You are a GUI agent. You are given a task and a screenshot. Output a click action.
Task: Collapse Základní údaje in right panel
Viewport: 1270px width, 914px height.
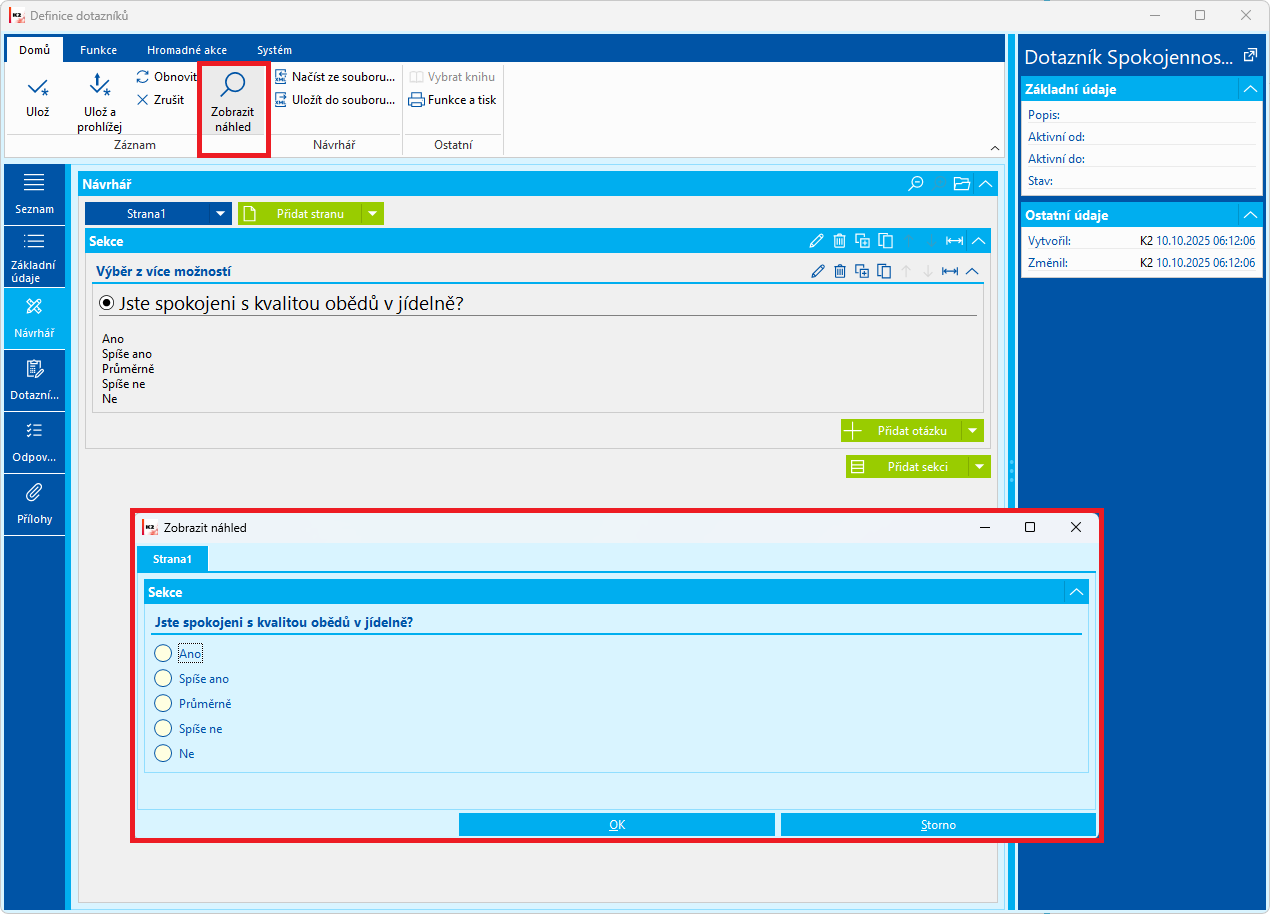click(x=1250, y=89)
